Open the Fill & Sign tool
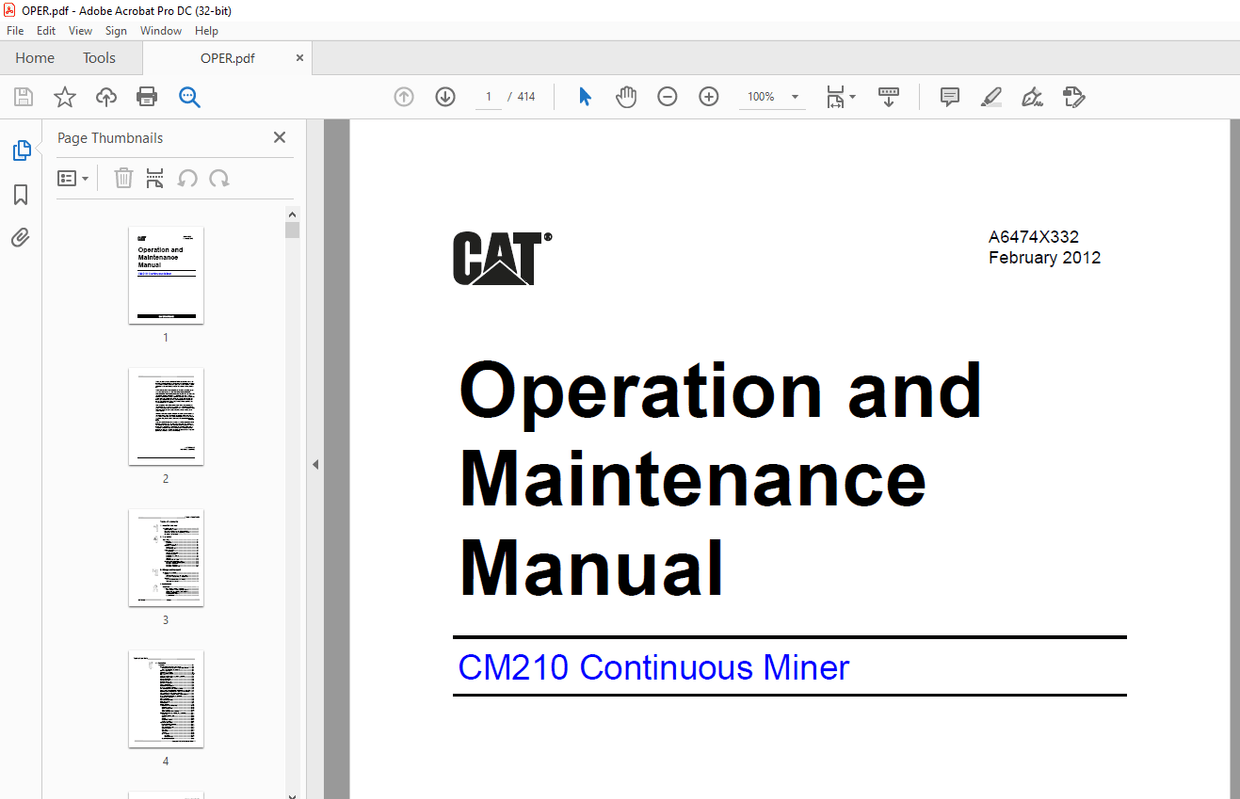 click(x=1032, y=96)
